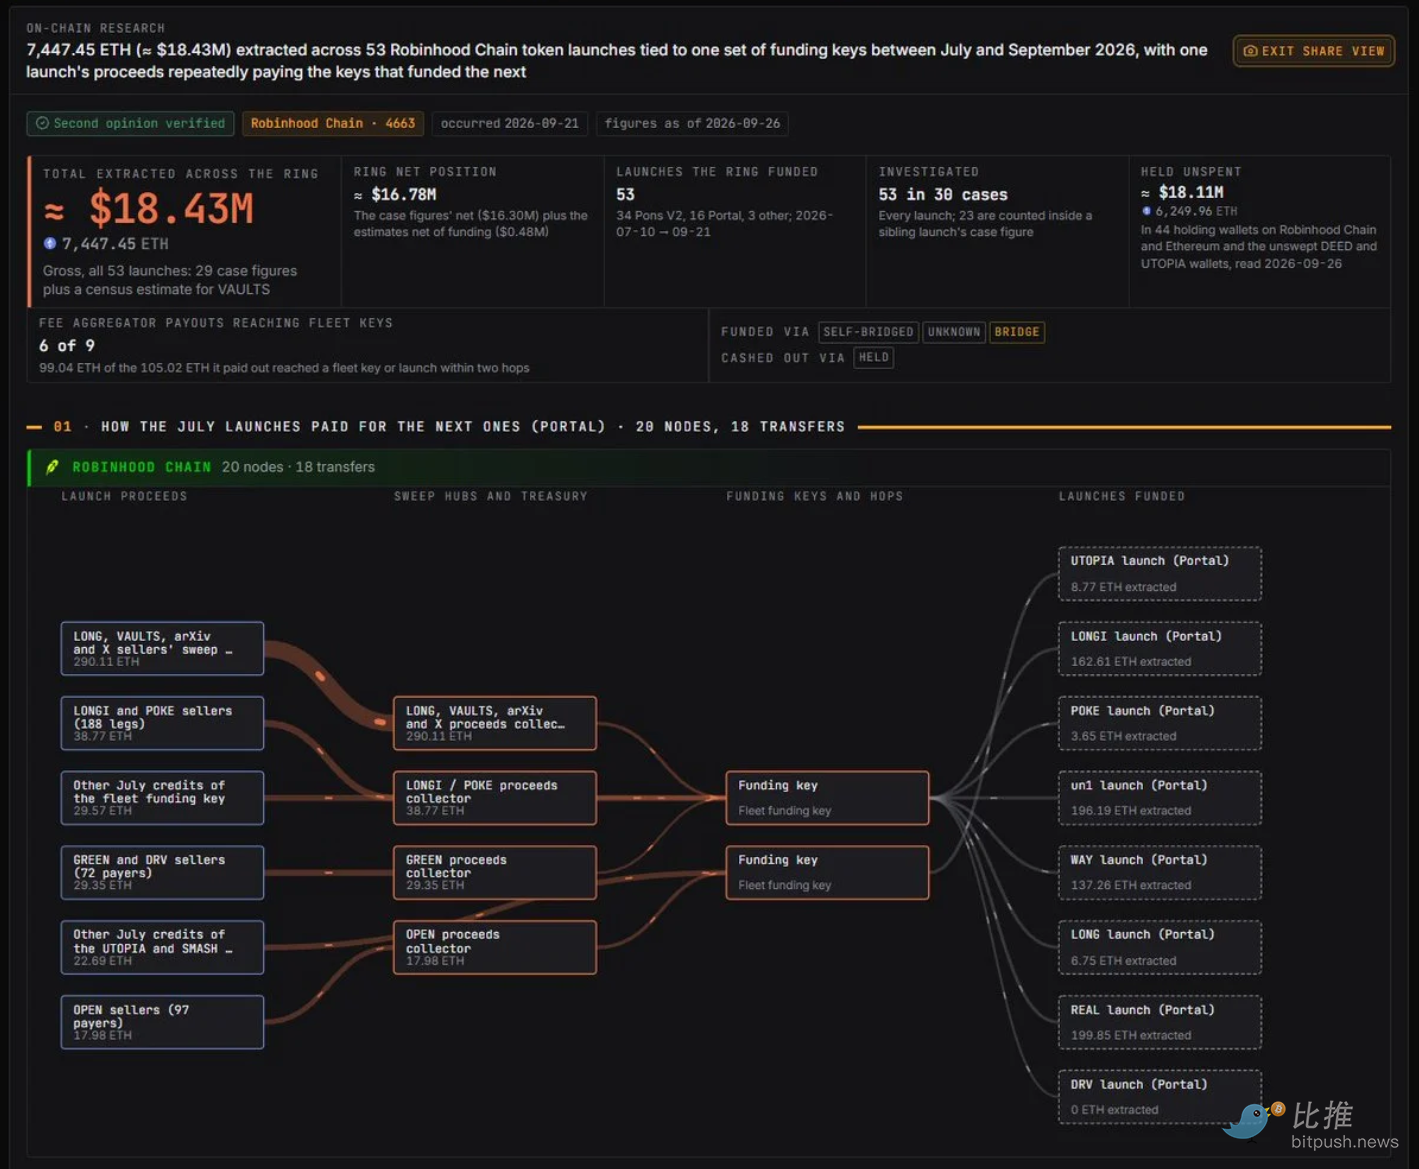
Task: Click the ETH coin icon next to 7,447.45 ETH
Action: pyautogui.click(x=50, y=243)
